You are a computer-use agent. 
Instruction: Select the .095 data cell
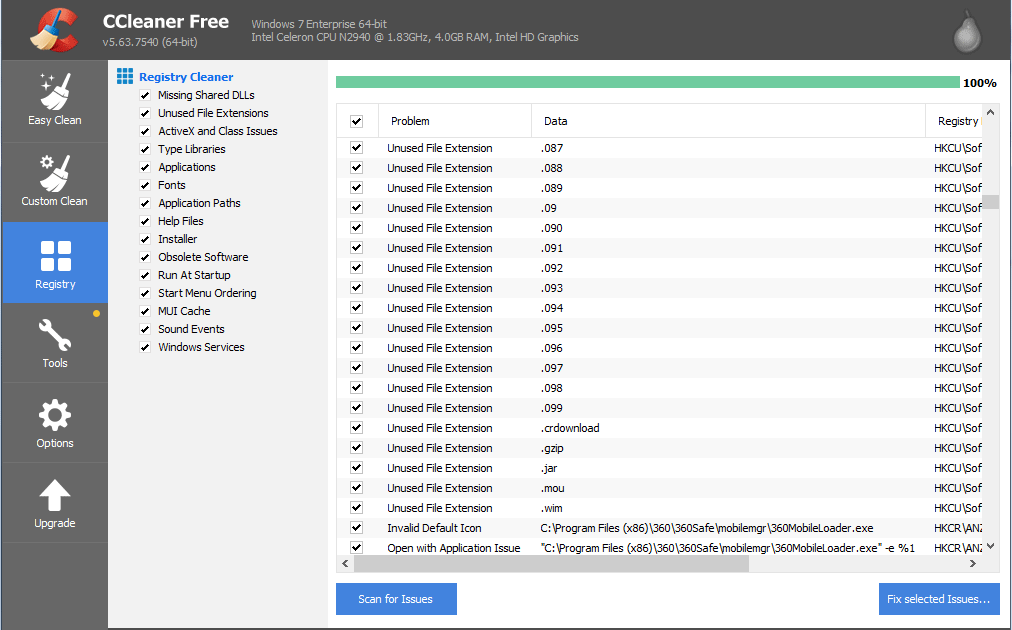[552, 328]
